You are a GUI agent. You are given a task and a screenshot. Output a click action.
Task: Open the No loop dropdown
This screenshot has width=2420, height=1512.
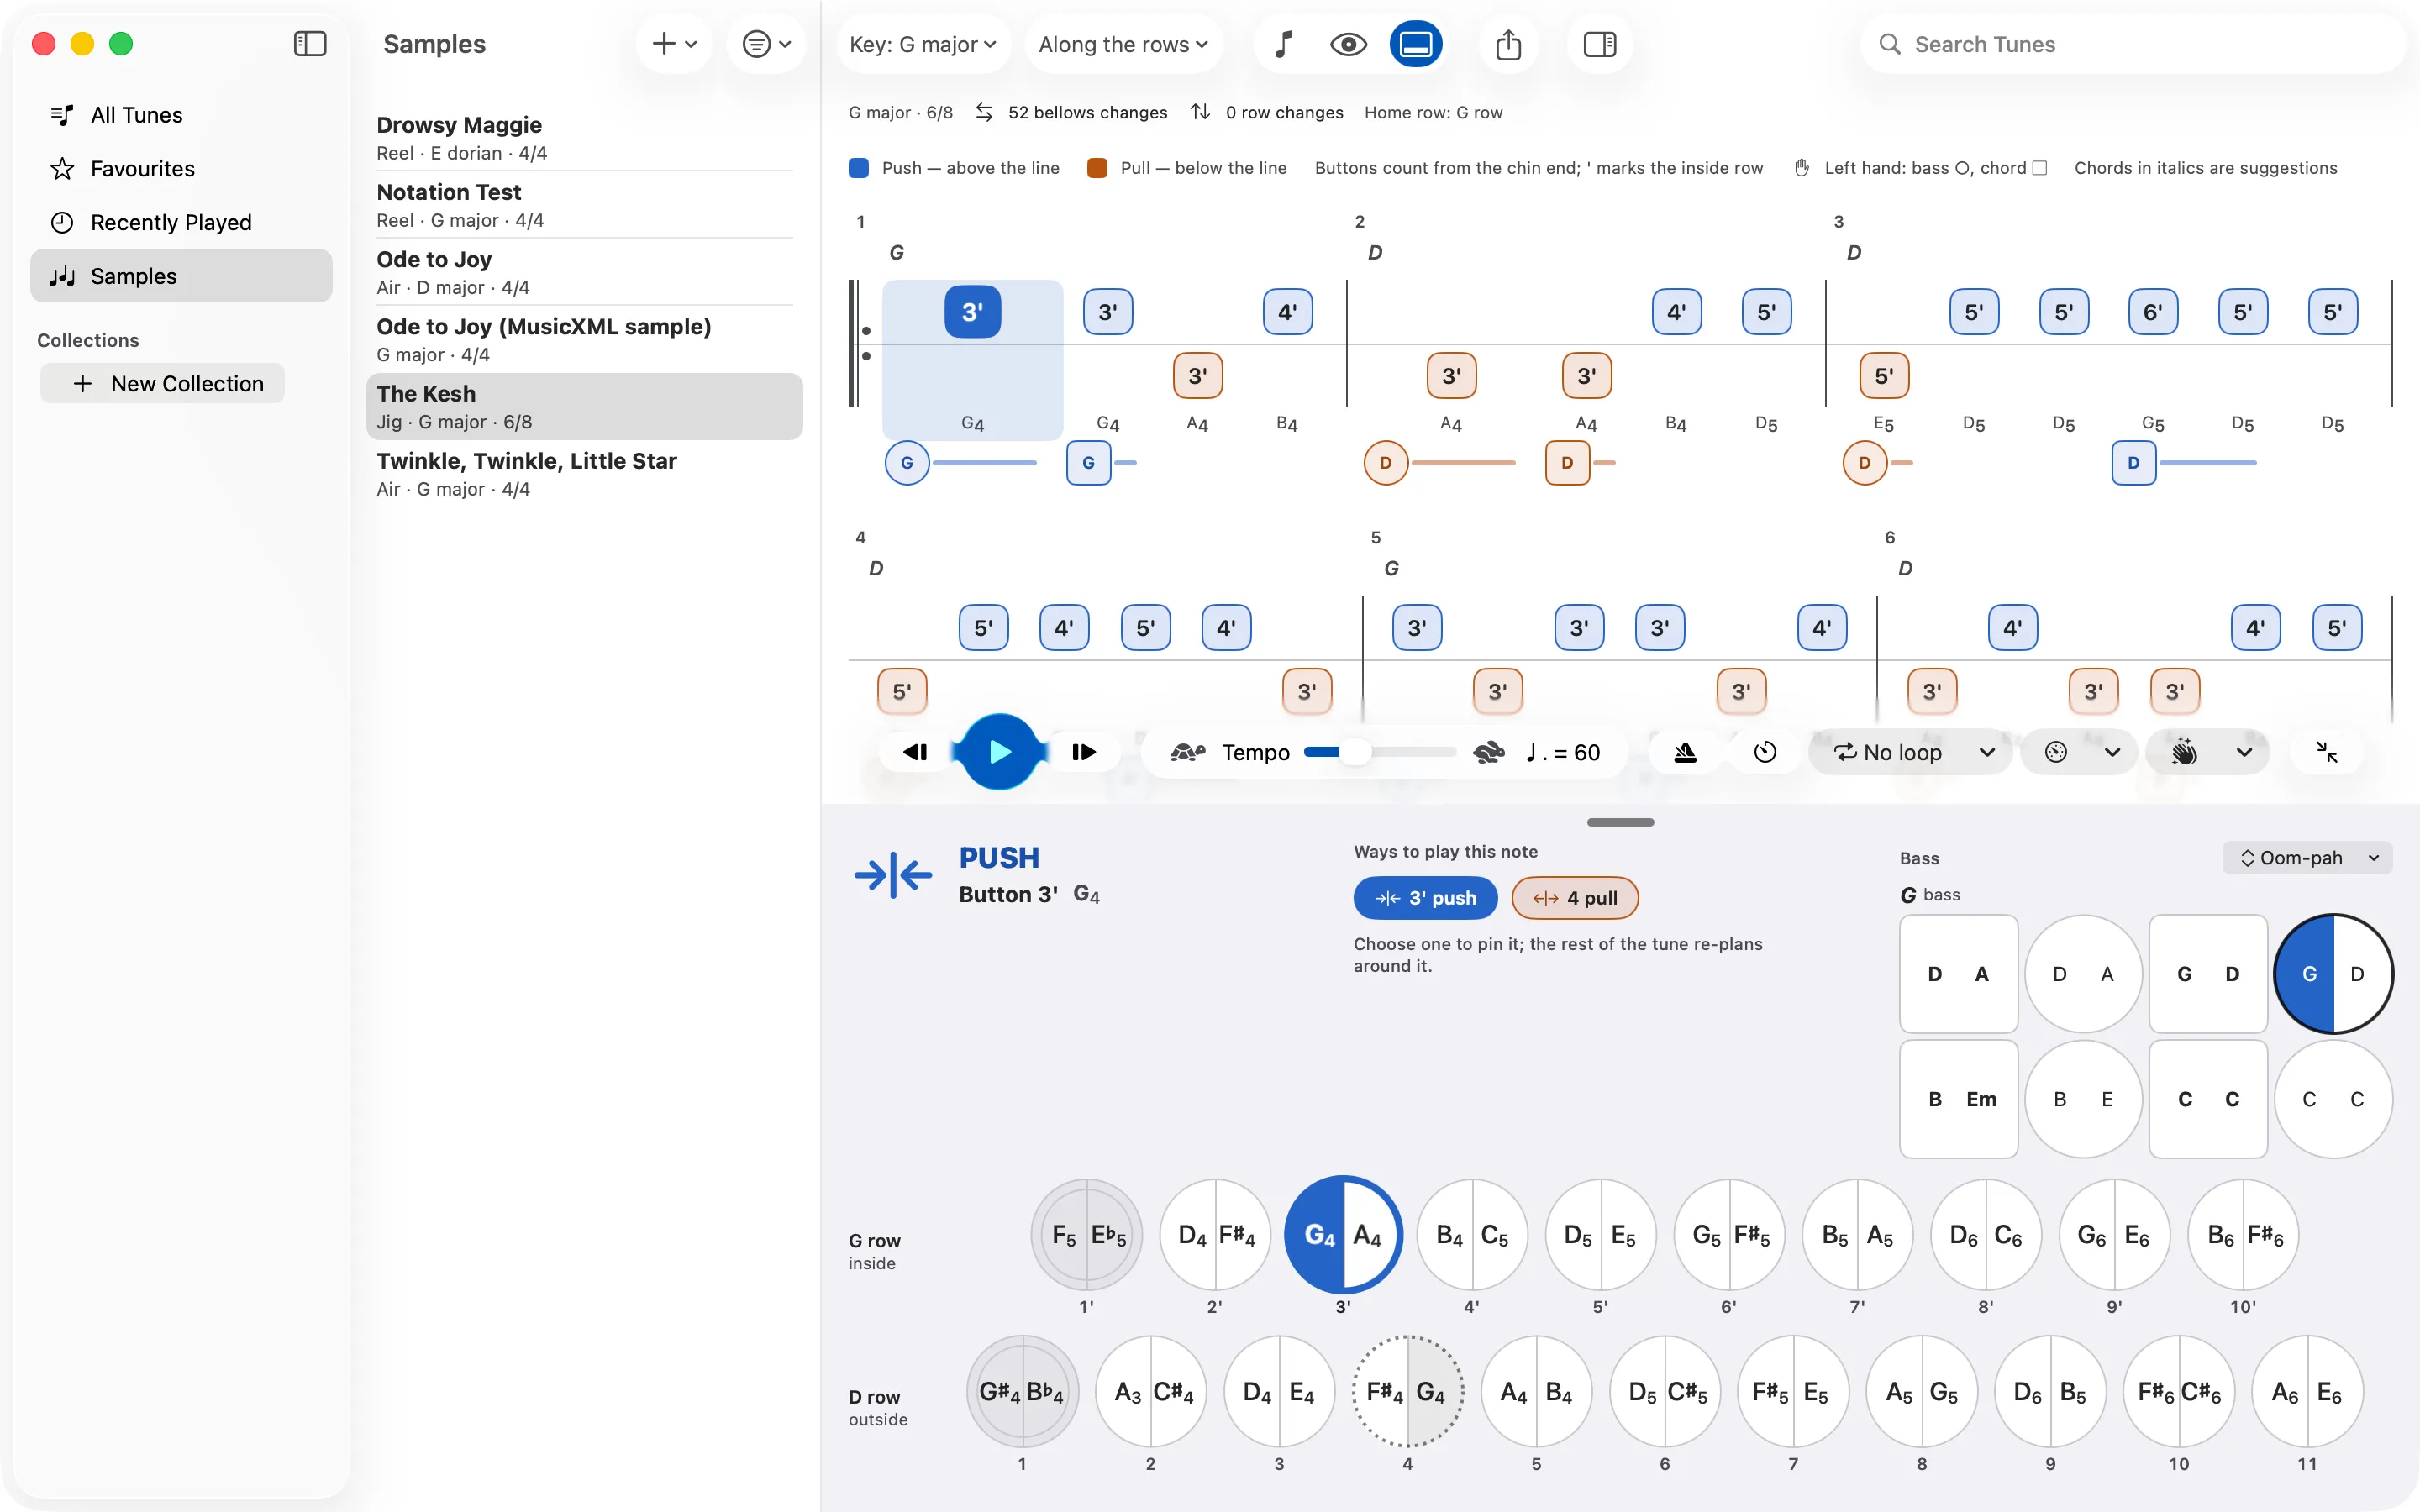(1912, 752)
